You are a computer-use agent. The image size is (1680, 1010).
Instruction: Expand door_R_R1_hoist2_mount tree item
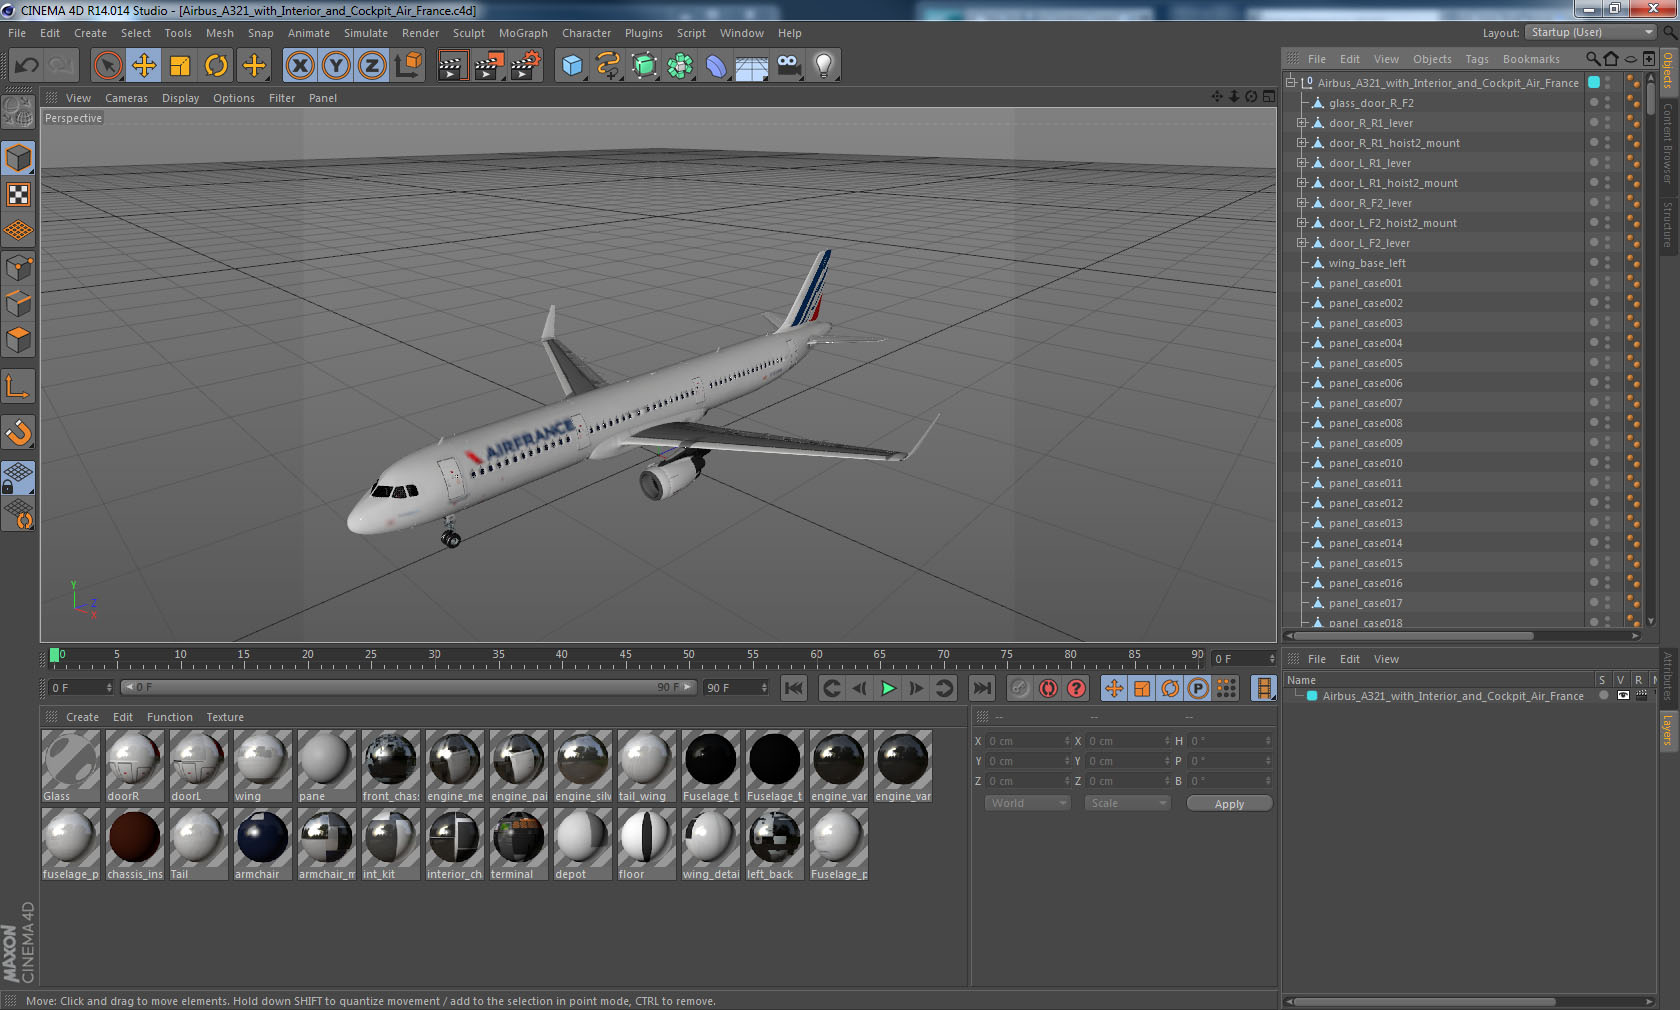1302,143
